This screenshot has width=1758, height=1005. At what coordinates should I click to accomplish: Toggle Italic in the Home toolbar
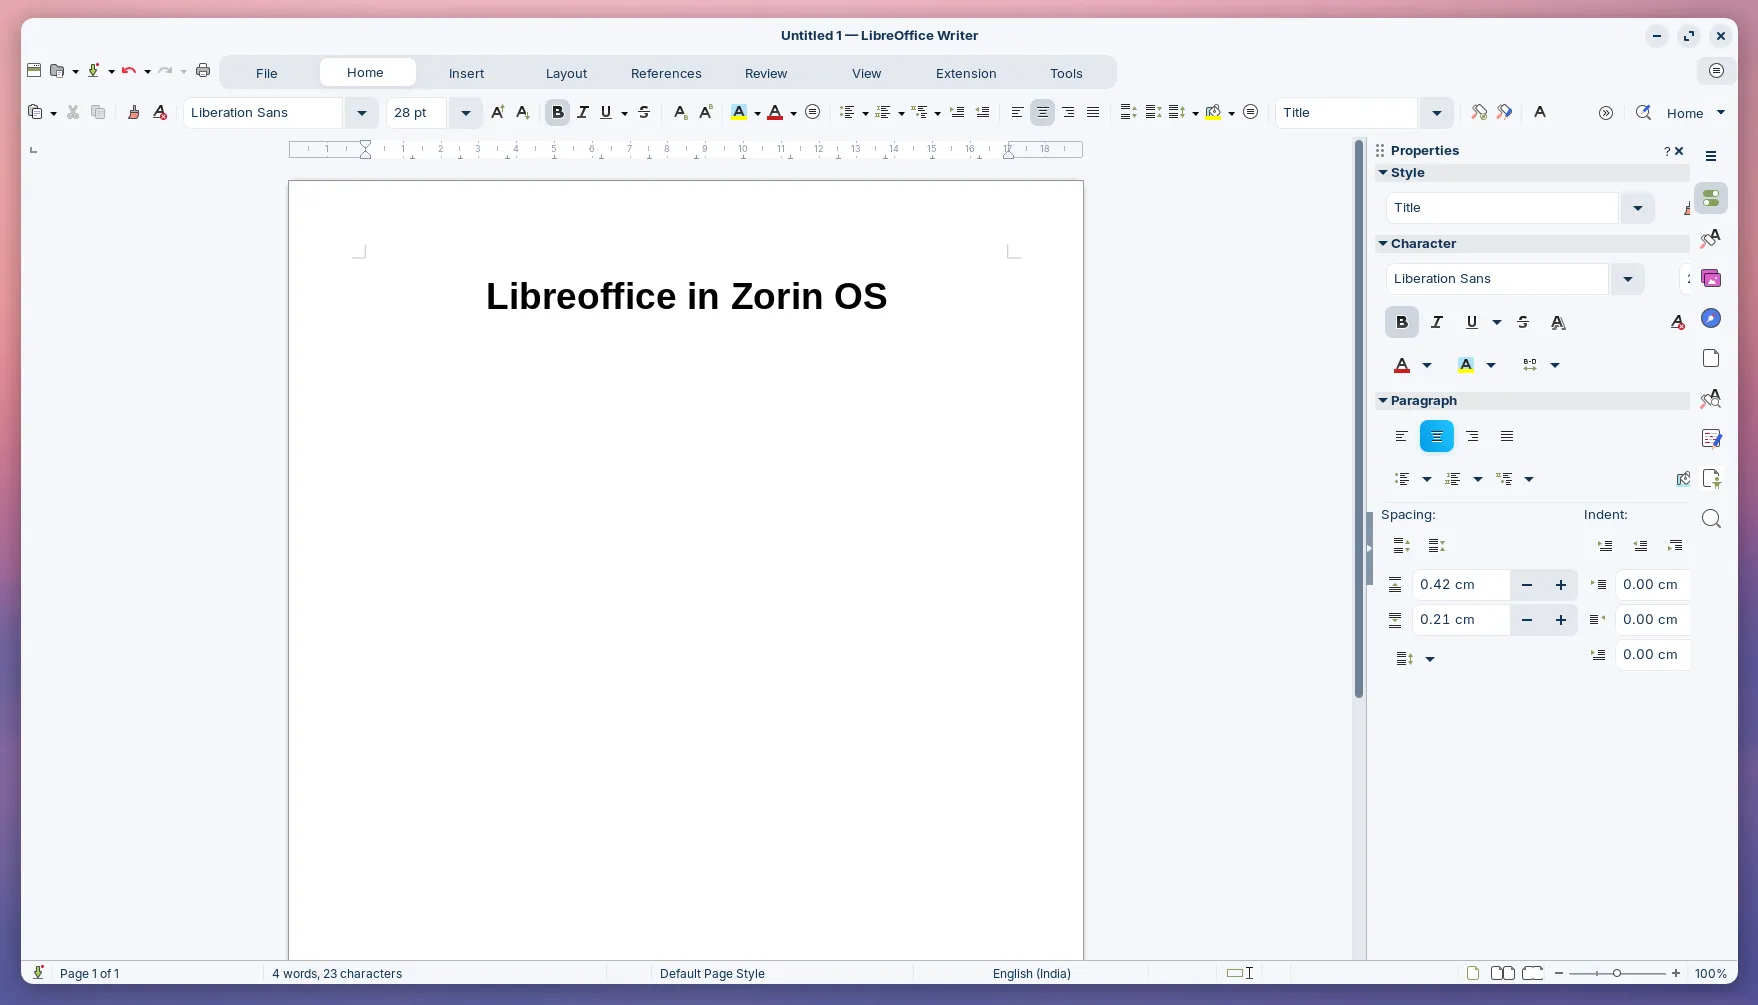pos(582,112)
